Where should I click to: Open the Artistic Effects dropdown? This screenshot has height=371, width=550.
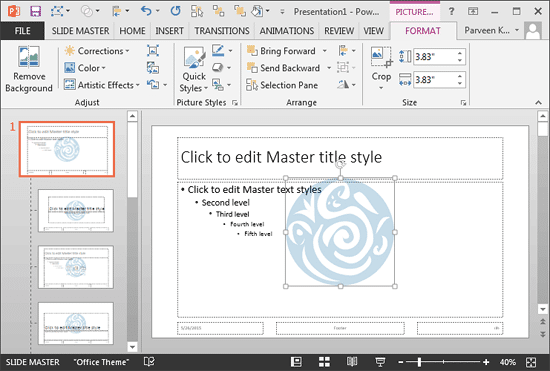[102, 85]
